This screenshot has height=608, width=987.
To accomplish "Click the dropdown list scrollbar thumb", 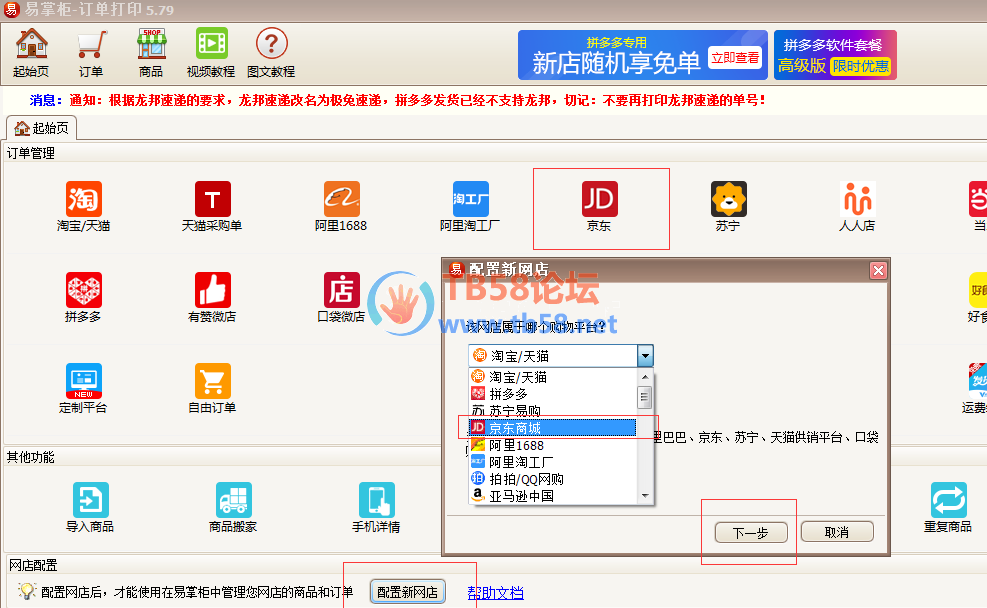I will coord(645,397).
